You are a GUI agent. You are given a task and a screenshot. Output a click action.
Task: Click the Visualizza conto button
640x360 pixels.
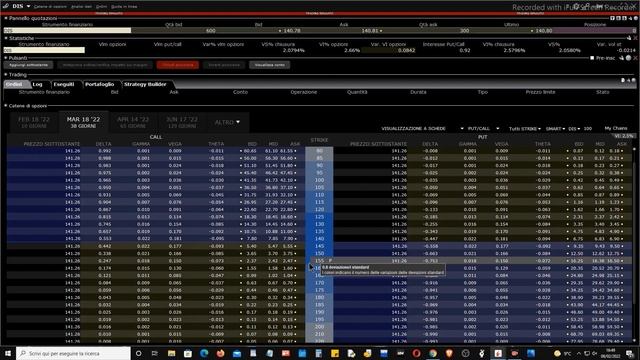[x=269, y=65]
